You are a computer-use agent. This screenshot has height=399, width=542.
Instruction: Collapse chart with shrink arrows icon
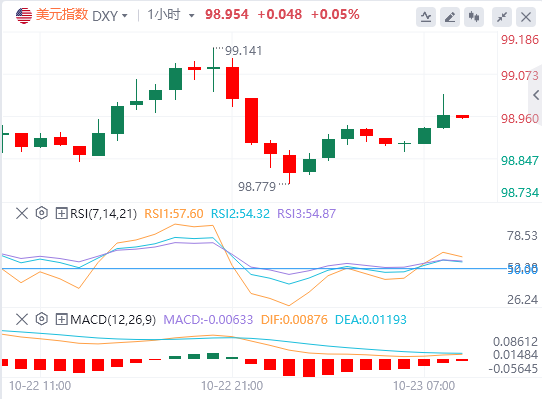(502, 17)
